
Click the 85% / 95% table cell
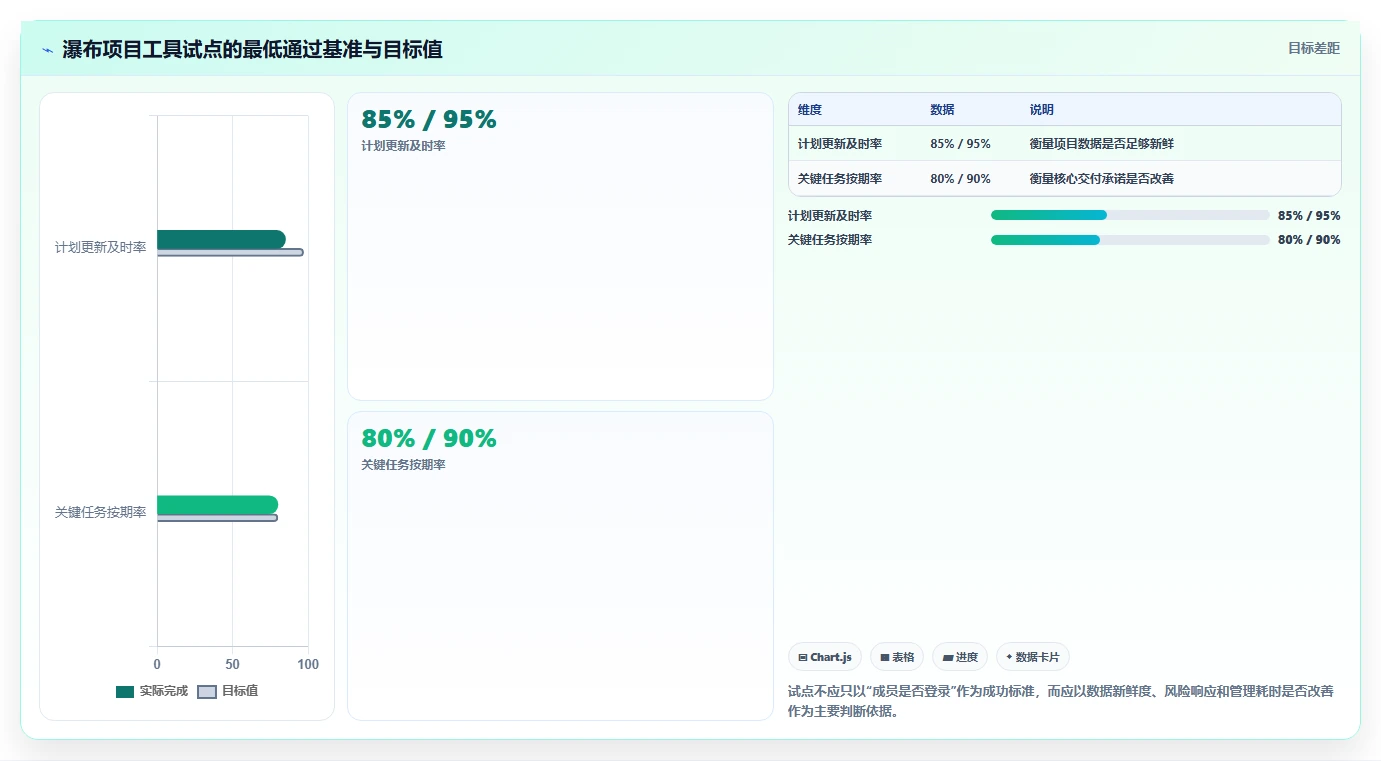point(960,144)
